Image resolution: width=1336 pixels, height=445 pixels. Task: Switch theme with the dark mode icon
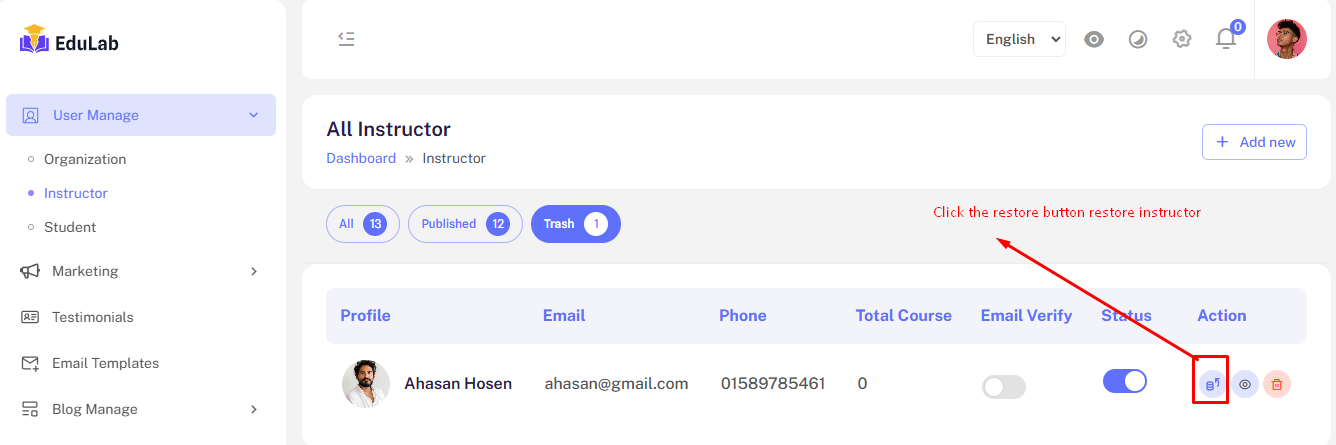[1138, 39]
